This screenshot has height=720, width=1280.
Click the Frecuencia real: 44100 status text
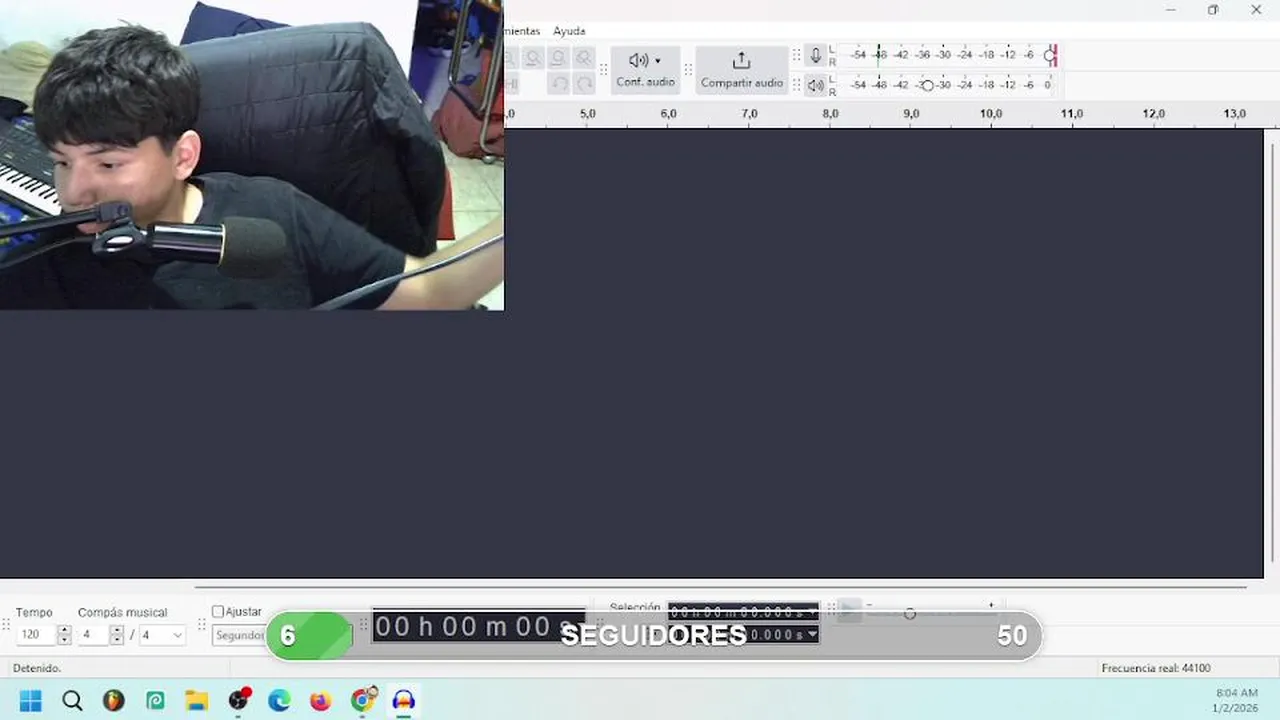point(1156,668)
